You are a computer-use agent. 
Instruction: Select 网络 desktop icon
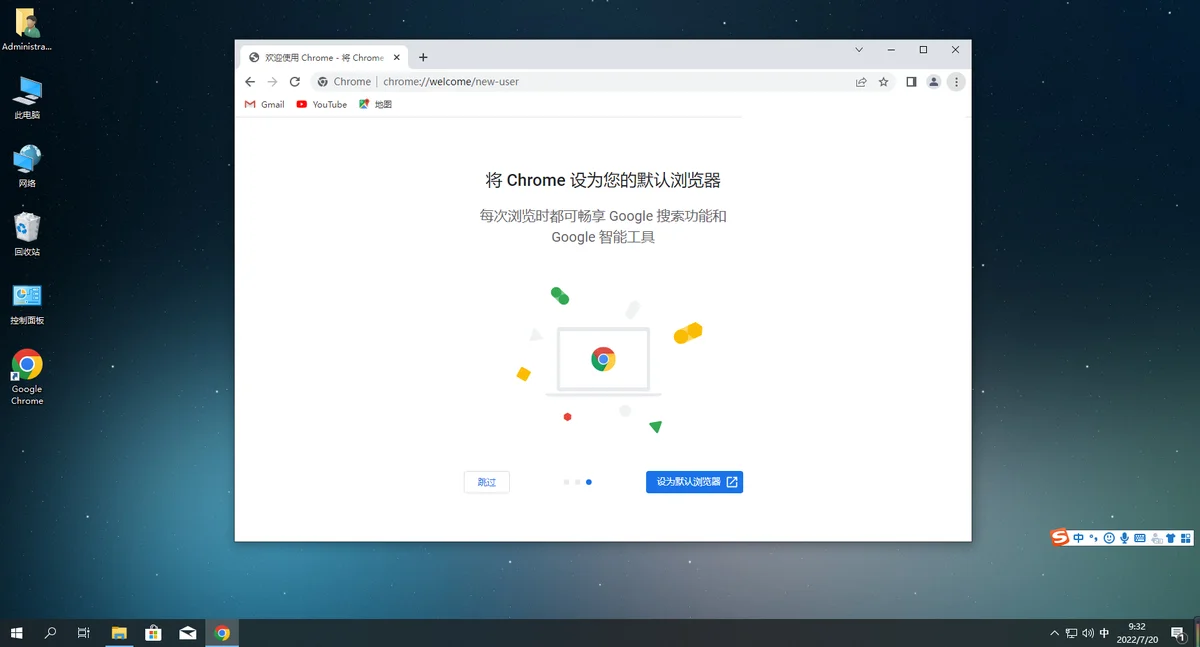27,166
